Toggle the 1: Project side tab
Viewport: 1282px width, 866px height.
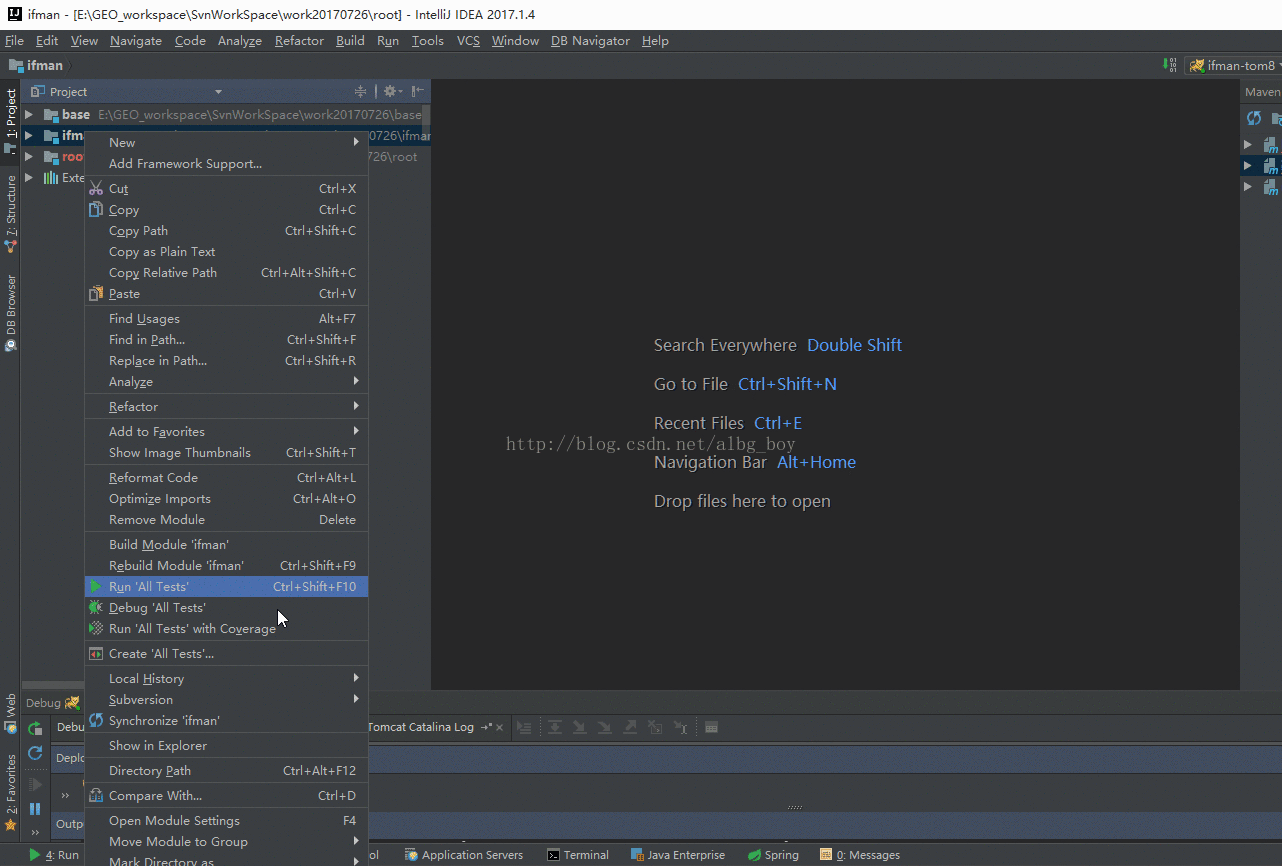10,121
